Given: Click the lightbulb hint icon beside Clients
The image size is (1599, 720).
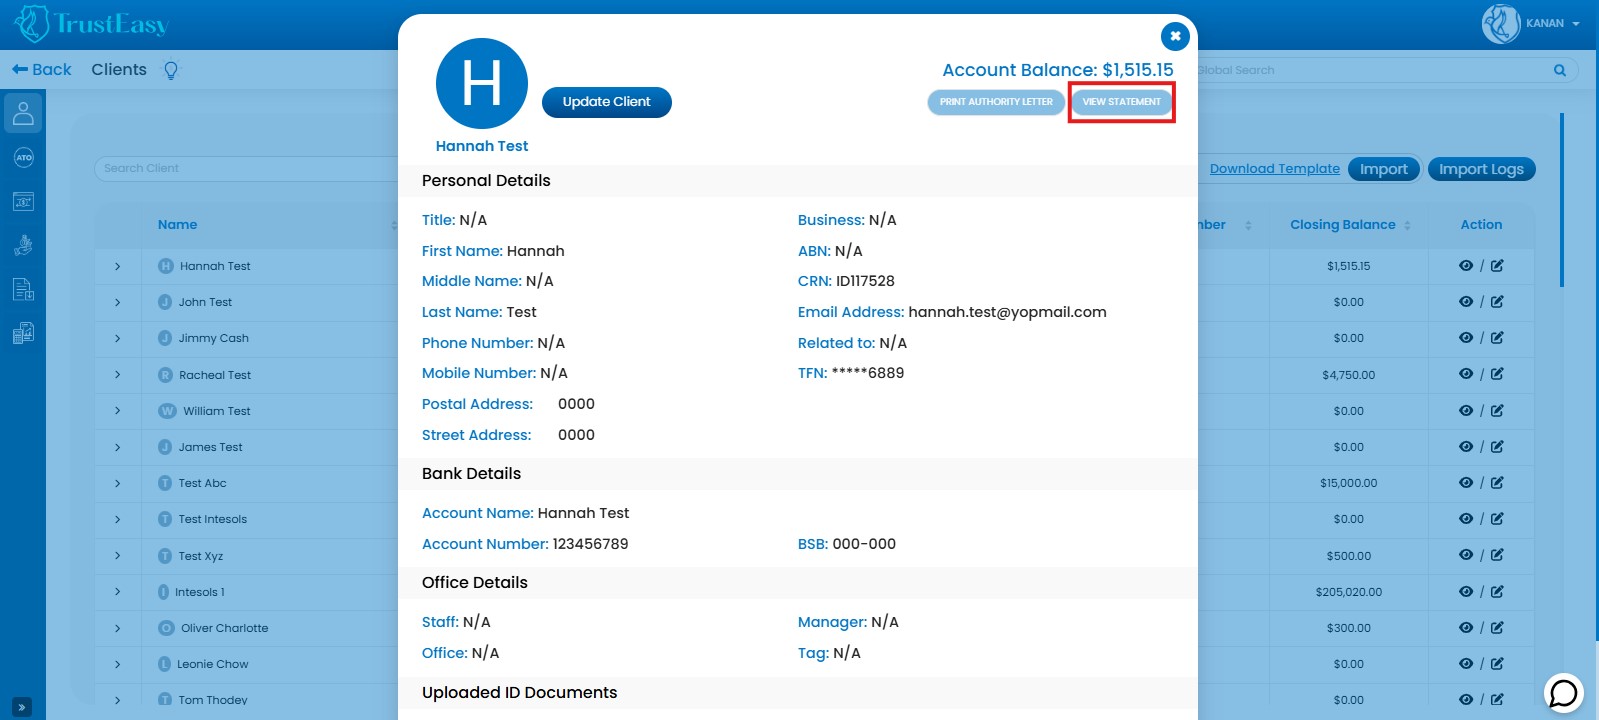Looking at the screenshot, I should [171, 70].
